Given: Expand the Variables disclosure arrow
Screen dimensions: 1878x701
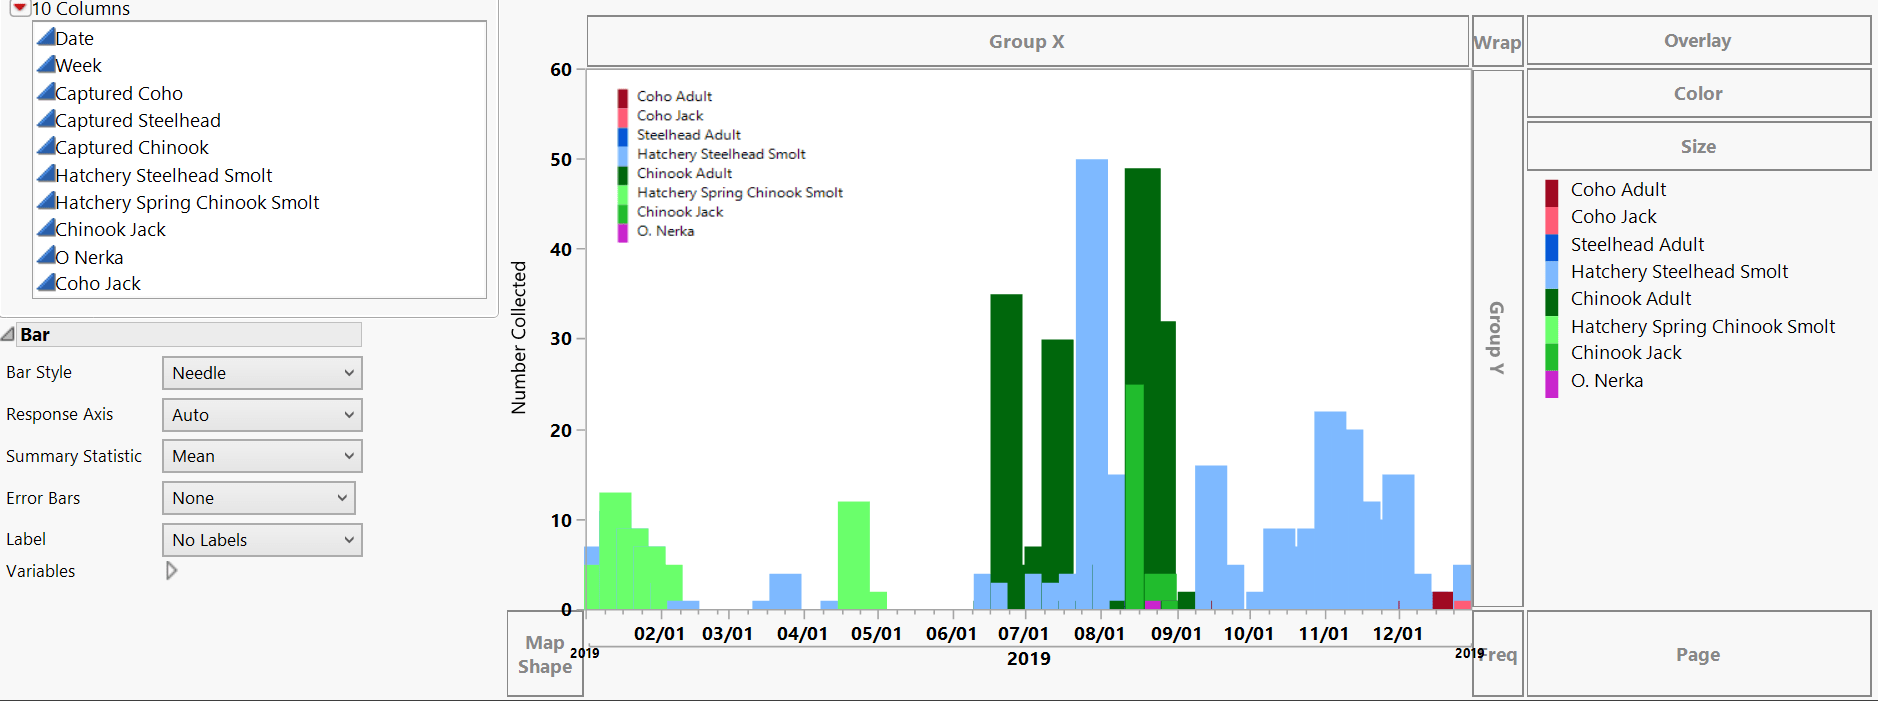Looking at the screenshot, I should [x=171, y=570].
